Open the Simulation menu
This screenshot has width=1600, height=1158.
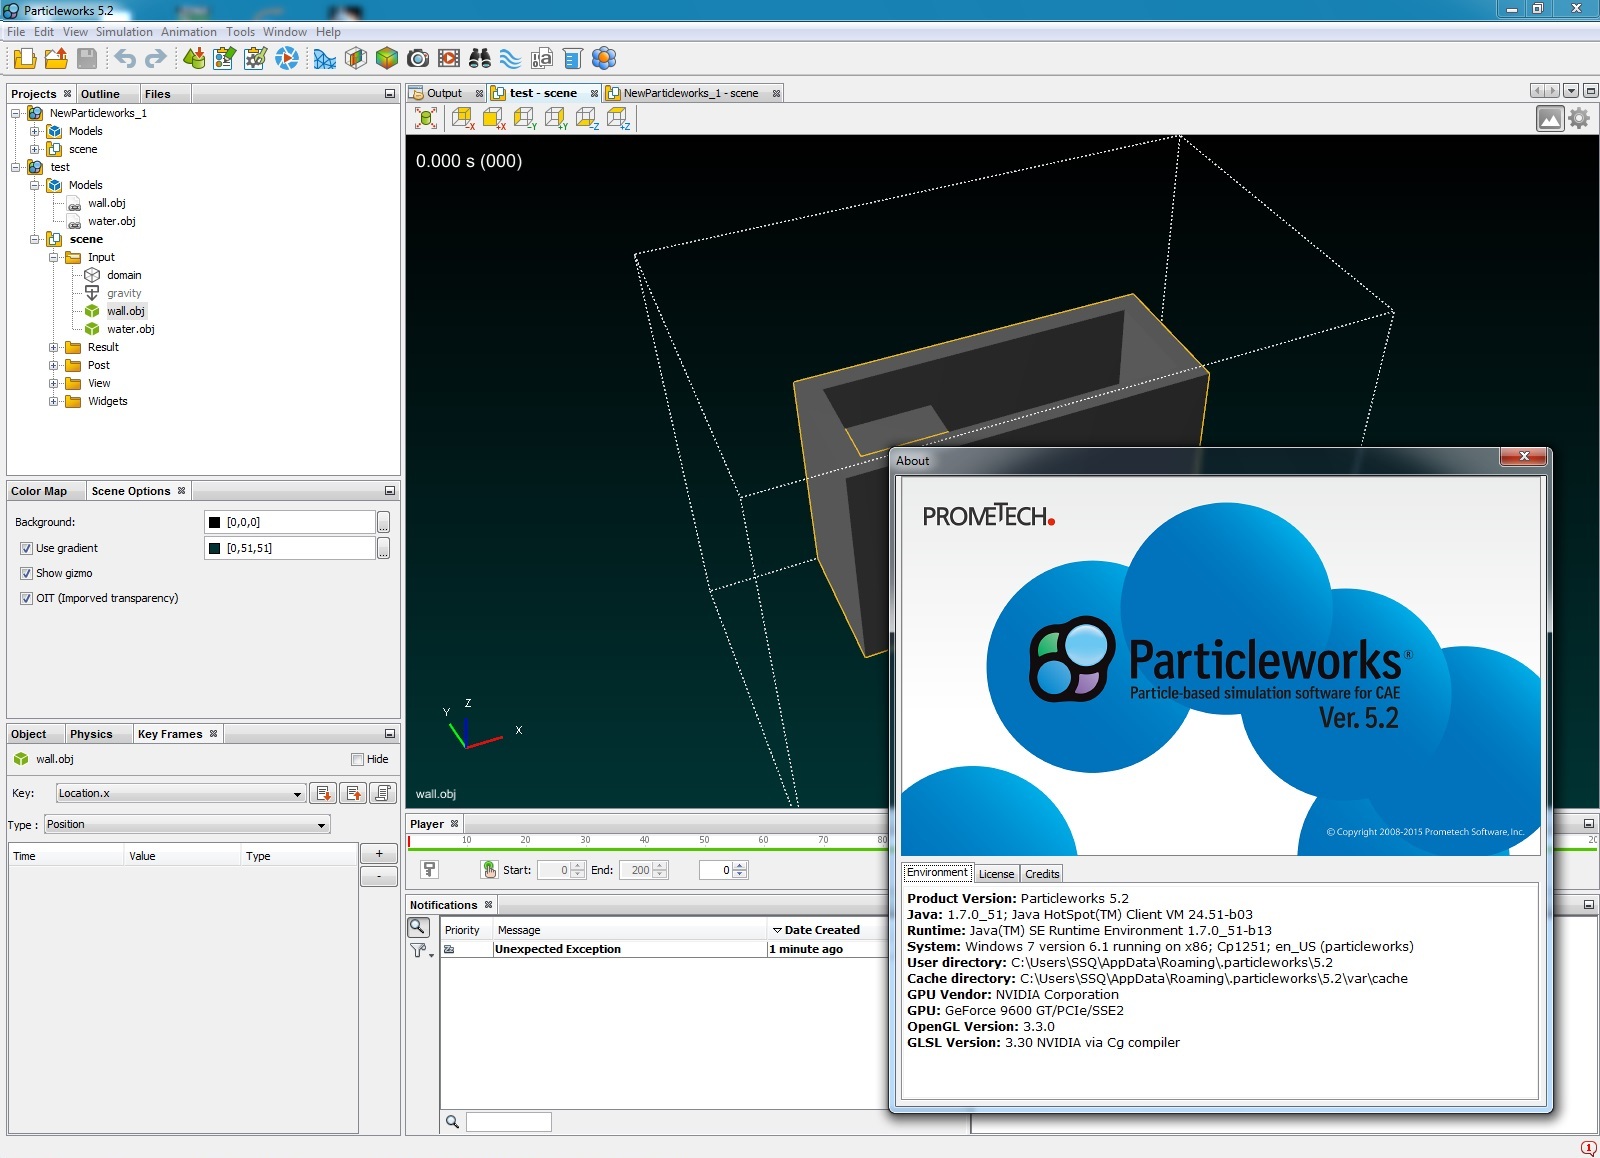click(124, 32)
